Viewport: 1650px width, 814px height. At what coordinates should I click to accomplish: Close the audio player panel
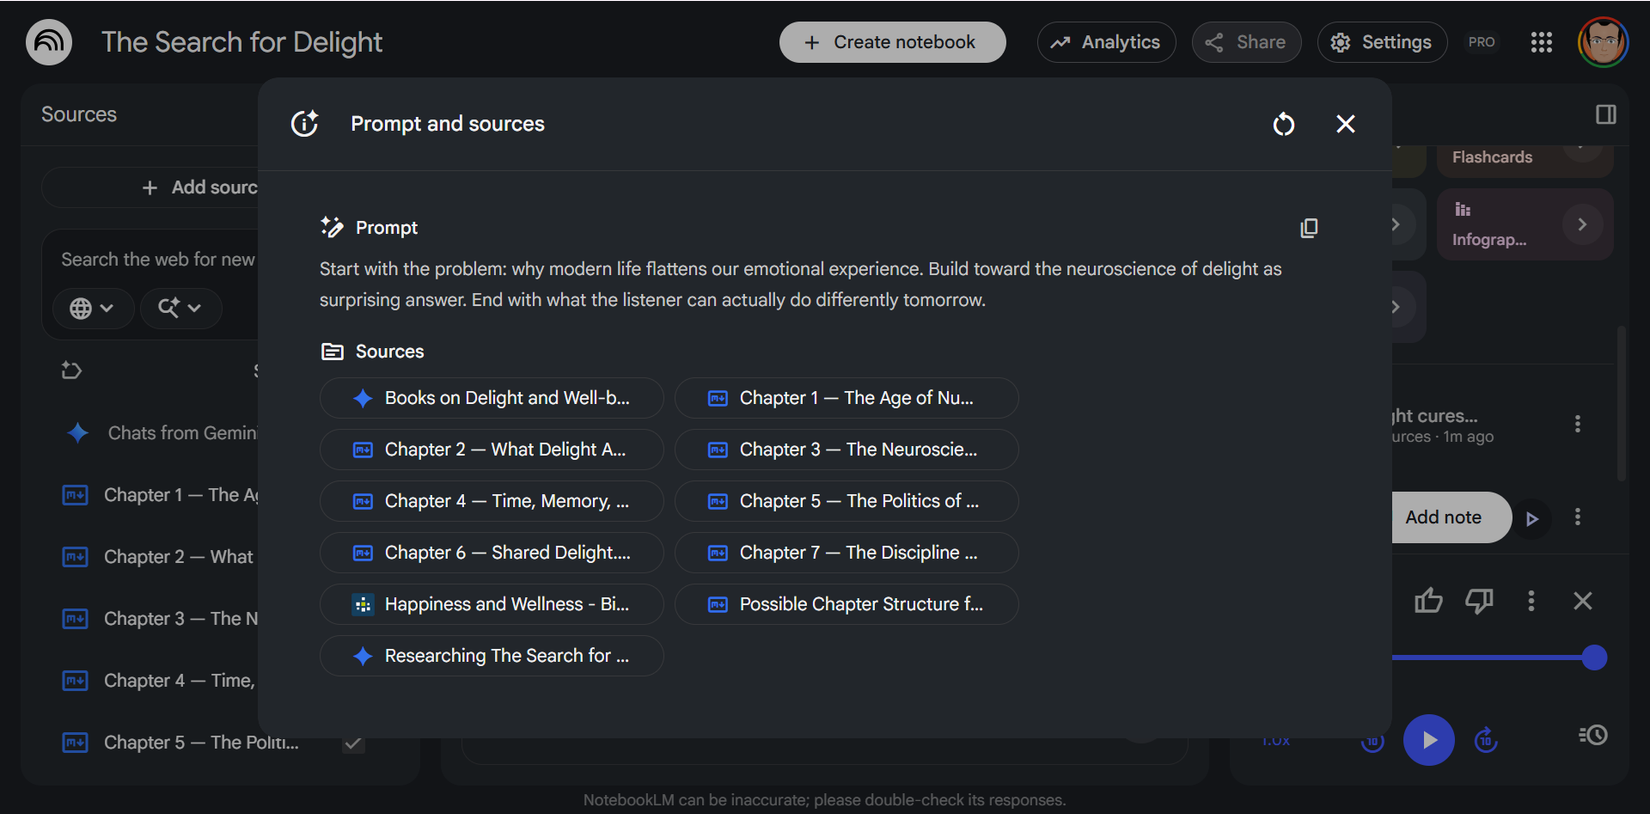1583,601
